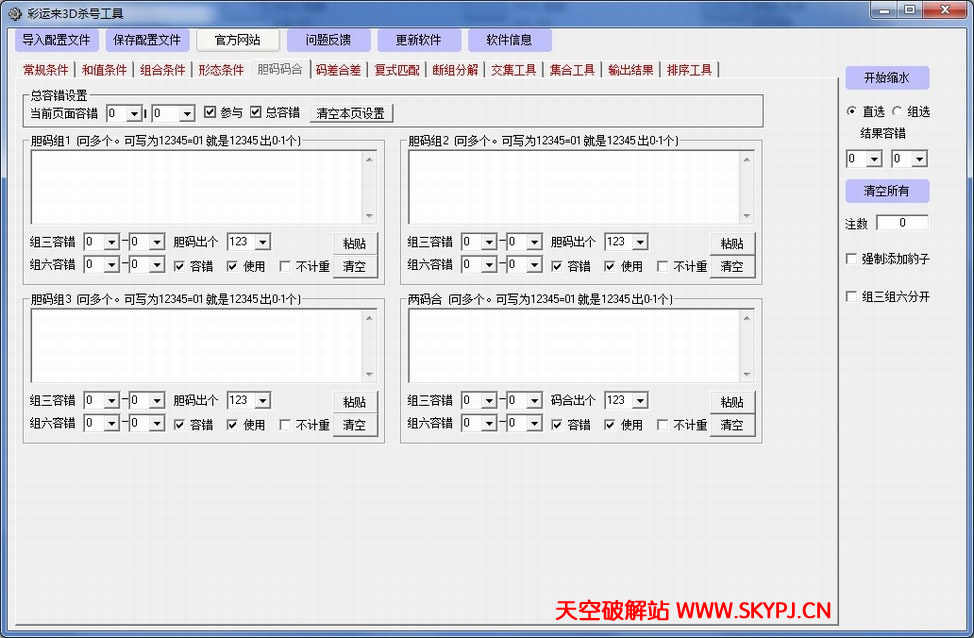Click the 注数 number input field
Screen dimensions: 974x638
click(x=902, y=222)
